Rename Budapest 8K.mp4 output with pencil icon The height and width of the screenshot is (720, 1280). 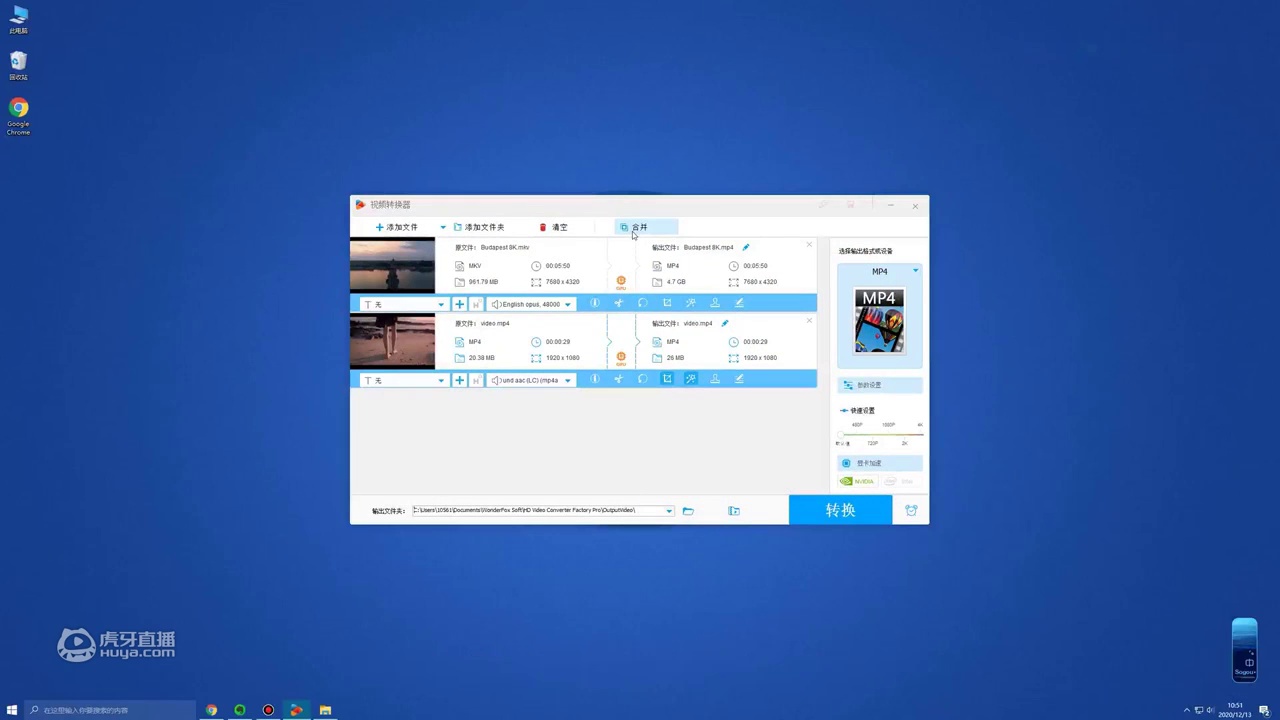click(745, 247)
